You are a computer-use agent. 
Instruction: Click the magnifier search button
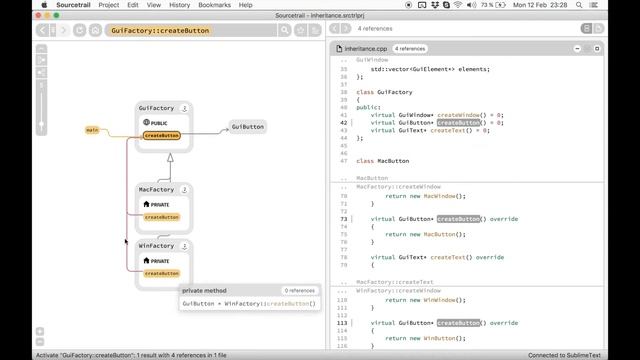coord(285,30)
